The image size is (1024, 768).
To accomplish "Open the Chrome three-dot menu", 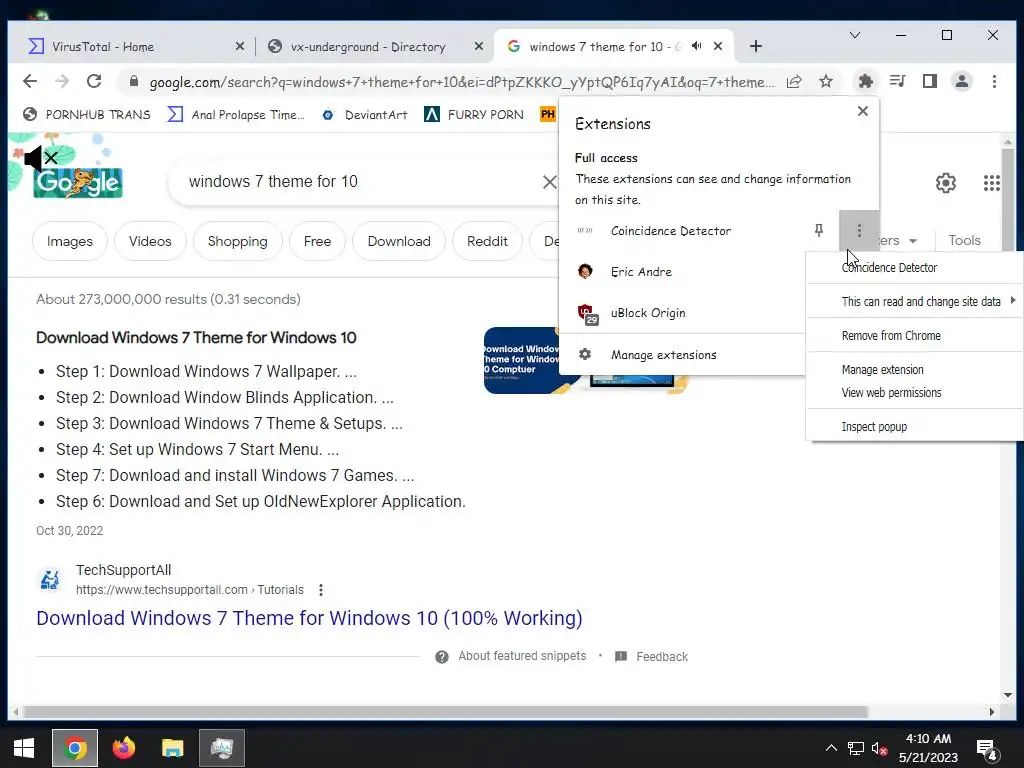I will (x=994, y=82).
